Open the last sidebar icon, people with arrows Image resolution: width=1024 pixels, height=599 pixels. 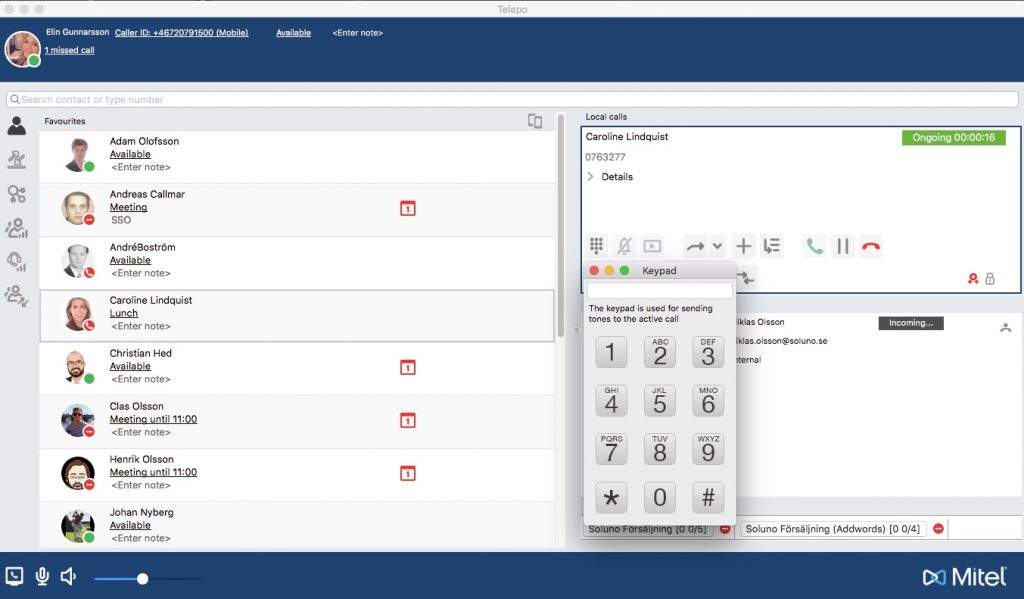tap(16, 296)
